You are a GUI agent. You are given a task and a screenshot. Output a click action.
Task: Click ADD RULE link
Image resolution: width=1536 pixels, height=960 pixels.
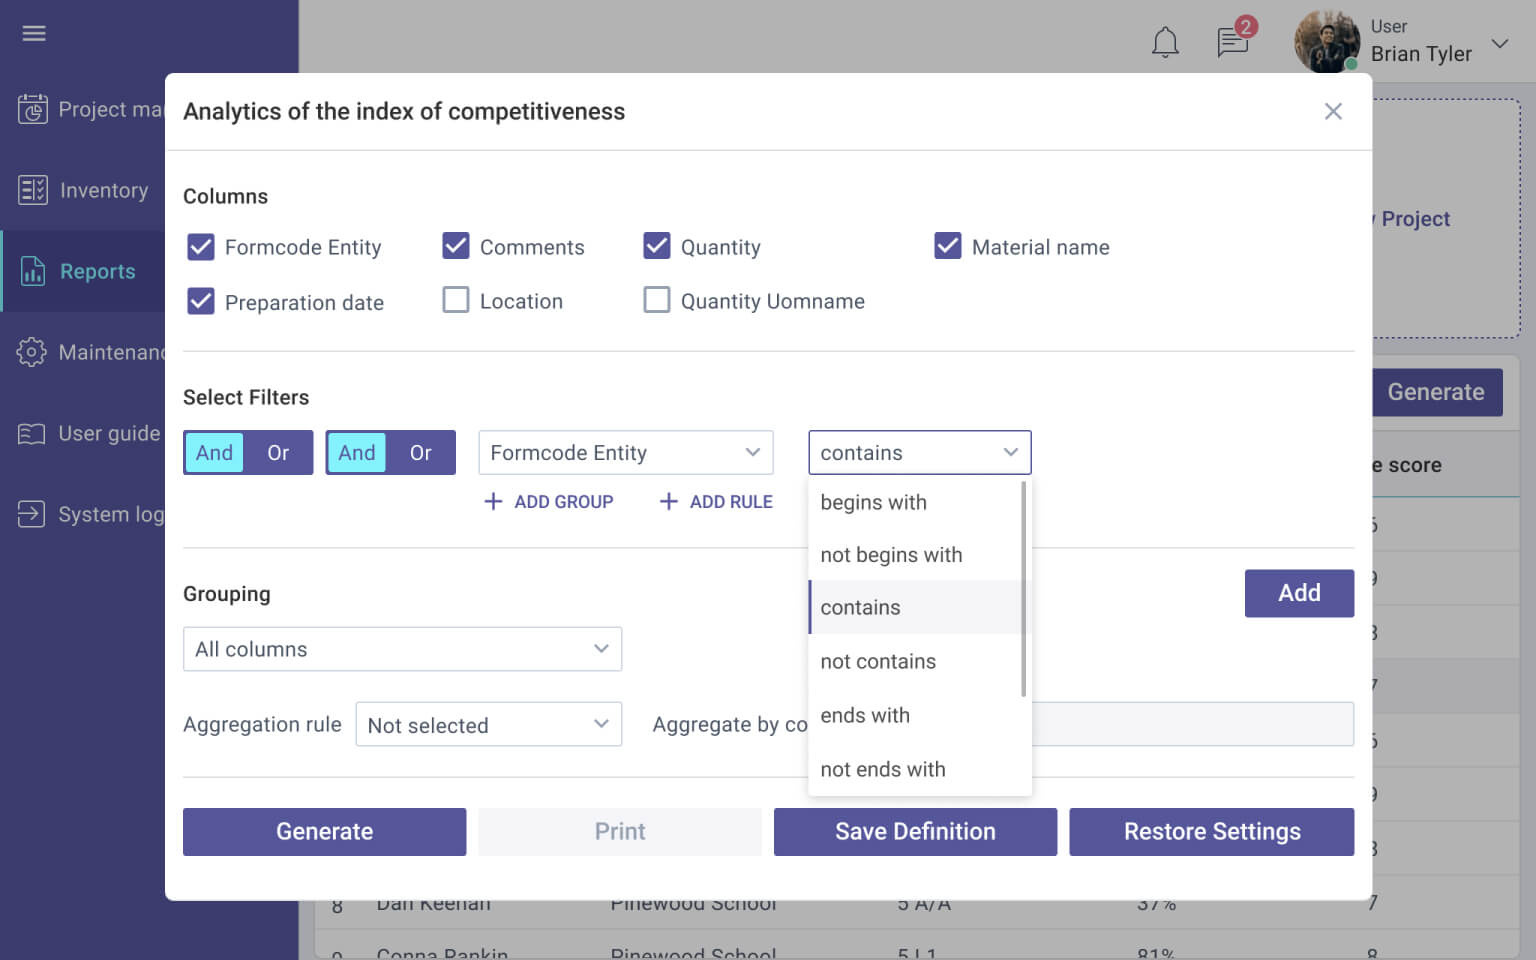(x=716, y=502)
